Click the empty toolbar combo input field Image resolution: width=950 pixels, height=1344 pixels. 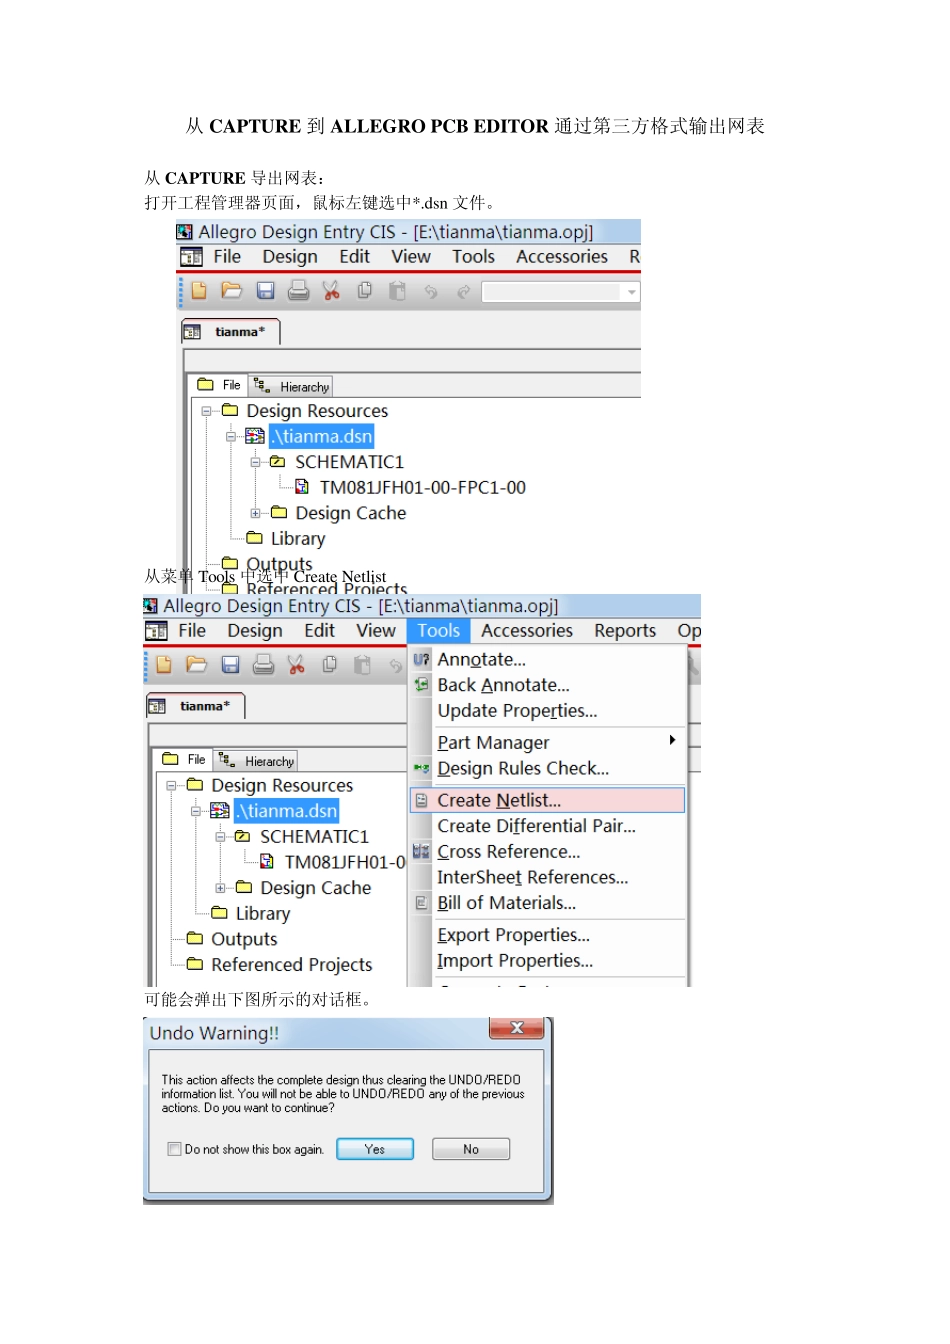click(x=552, y=292)
